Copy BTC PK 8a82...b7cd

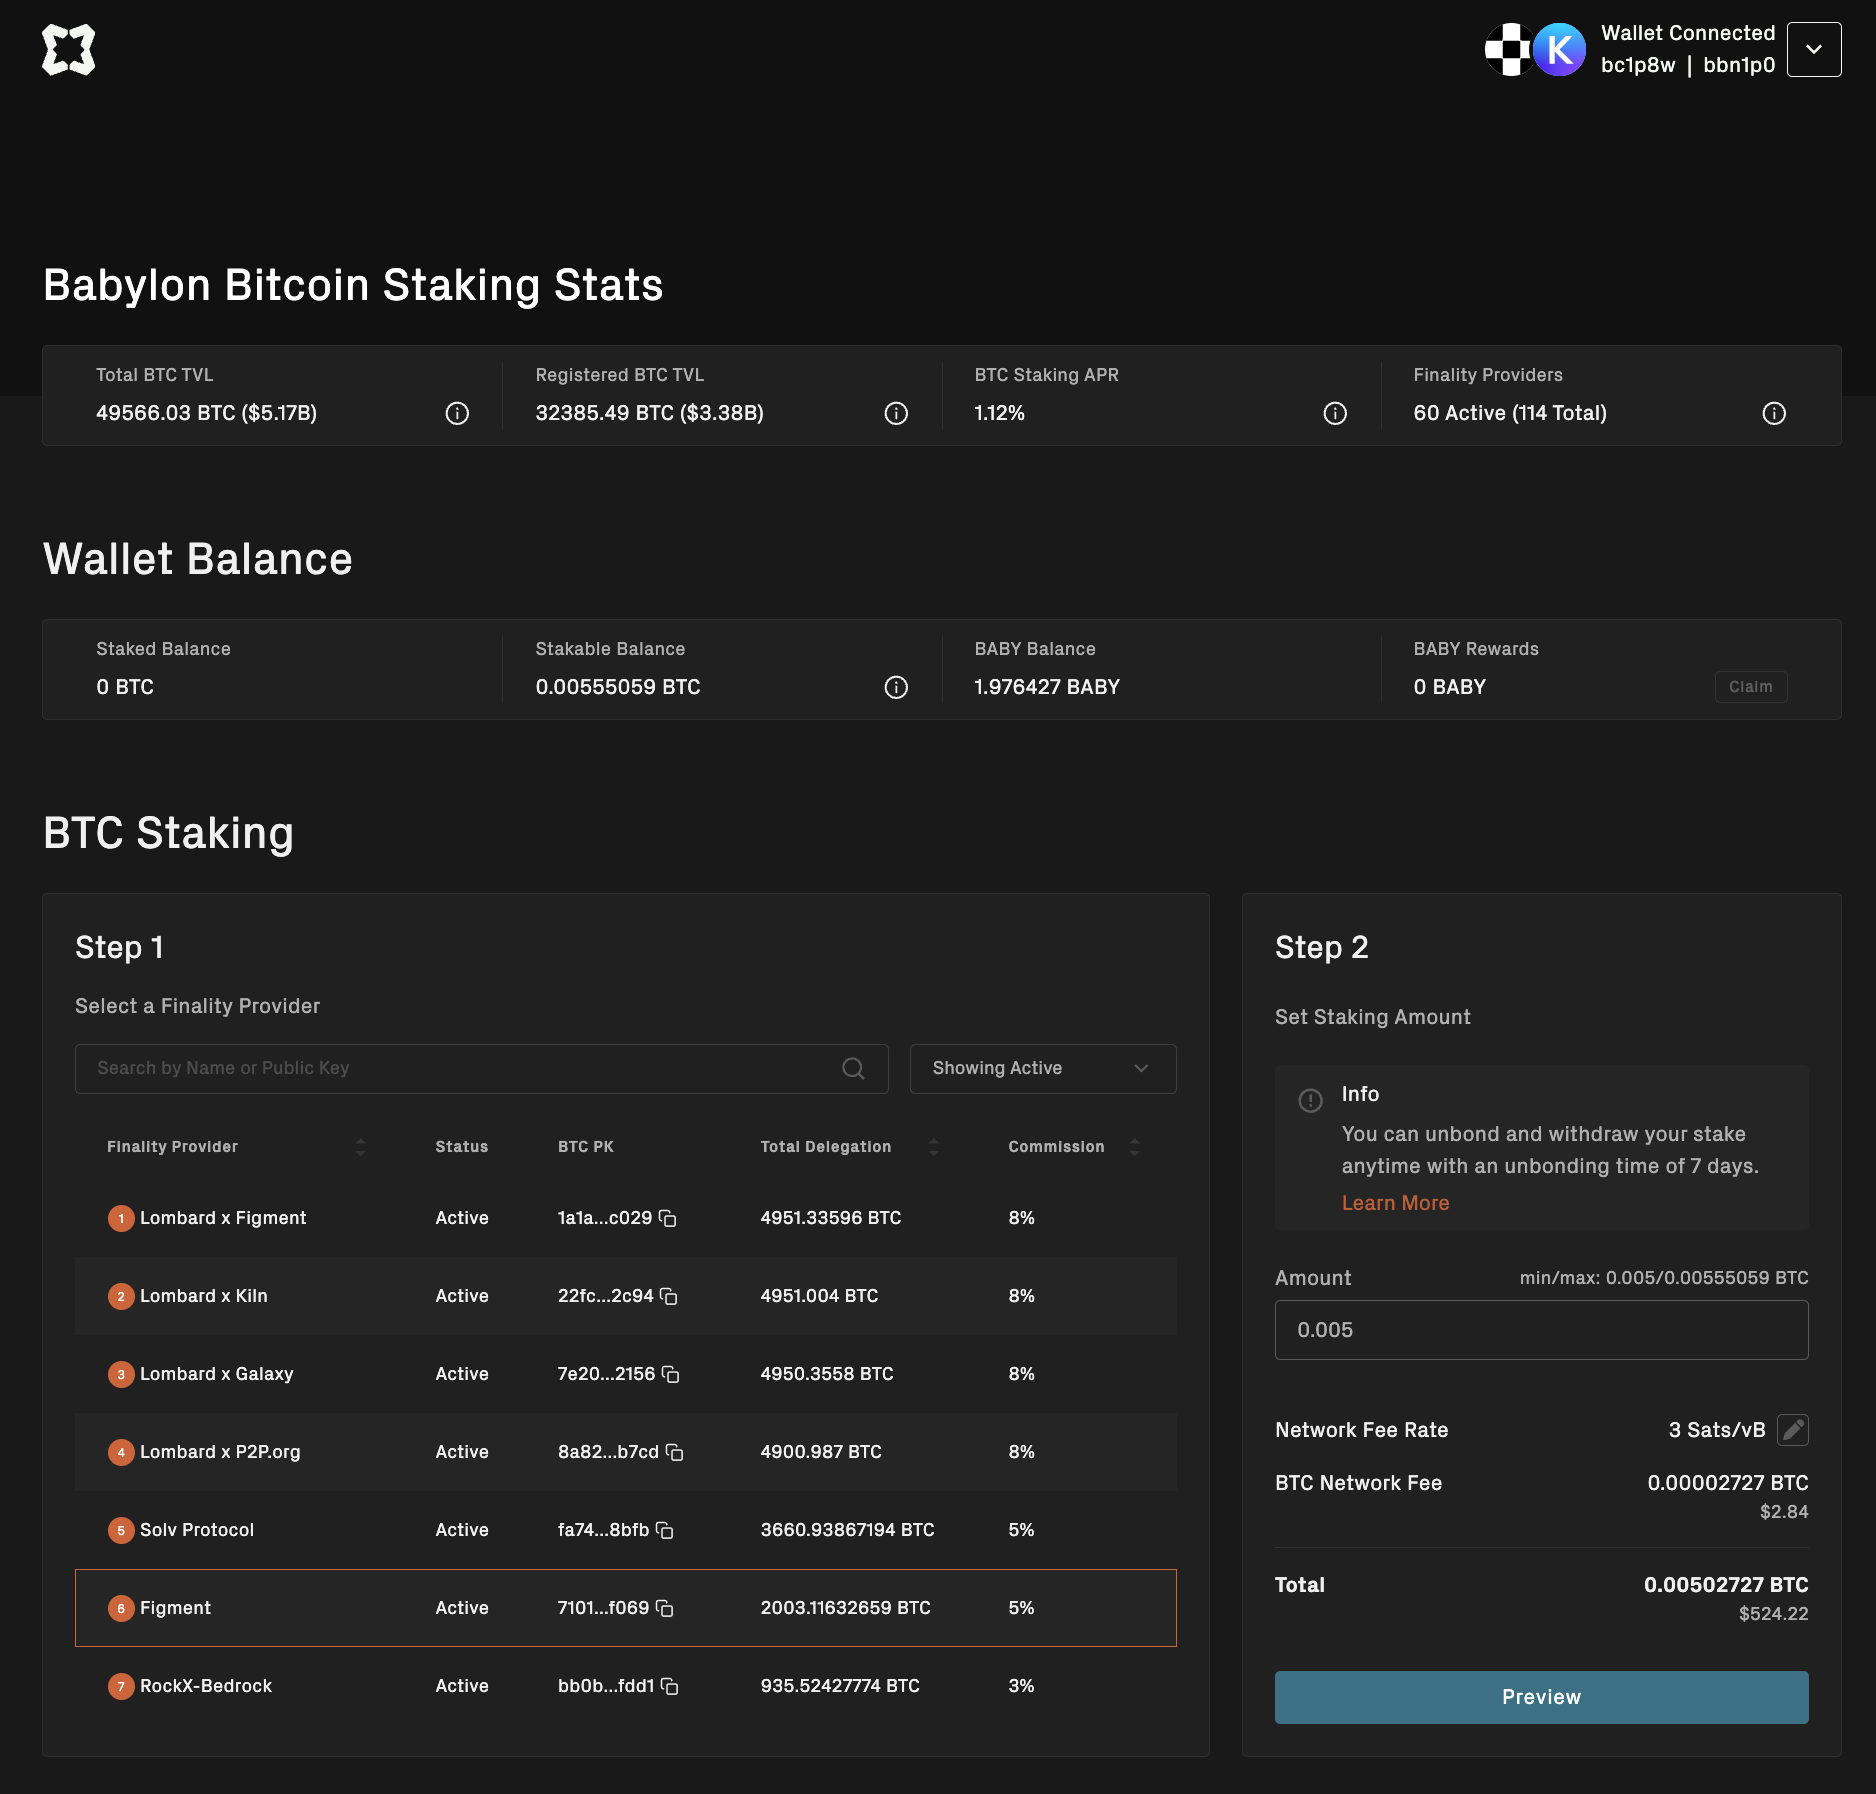click(675, 1452)
